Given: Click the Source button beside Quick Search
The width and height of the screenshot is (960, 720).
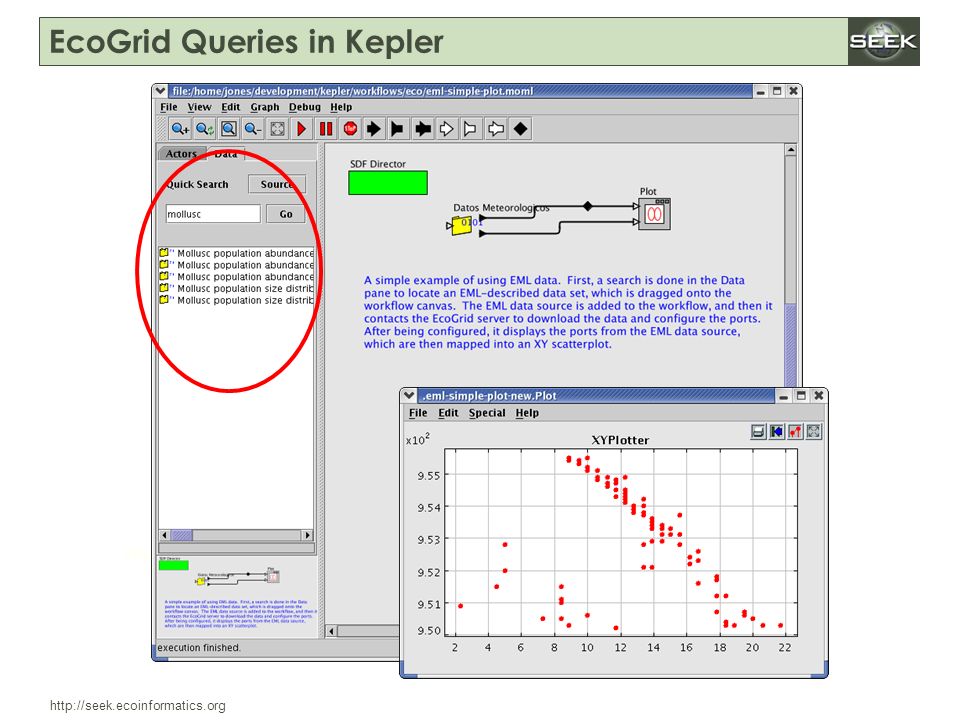Looking at the screenshot, I should pos(277,184).
